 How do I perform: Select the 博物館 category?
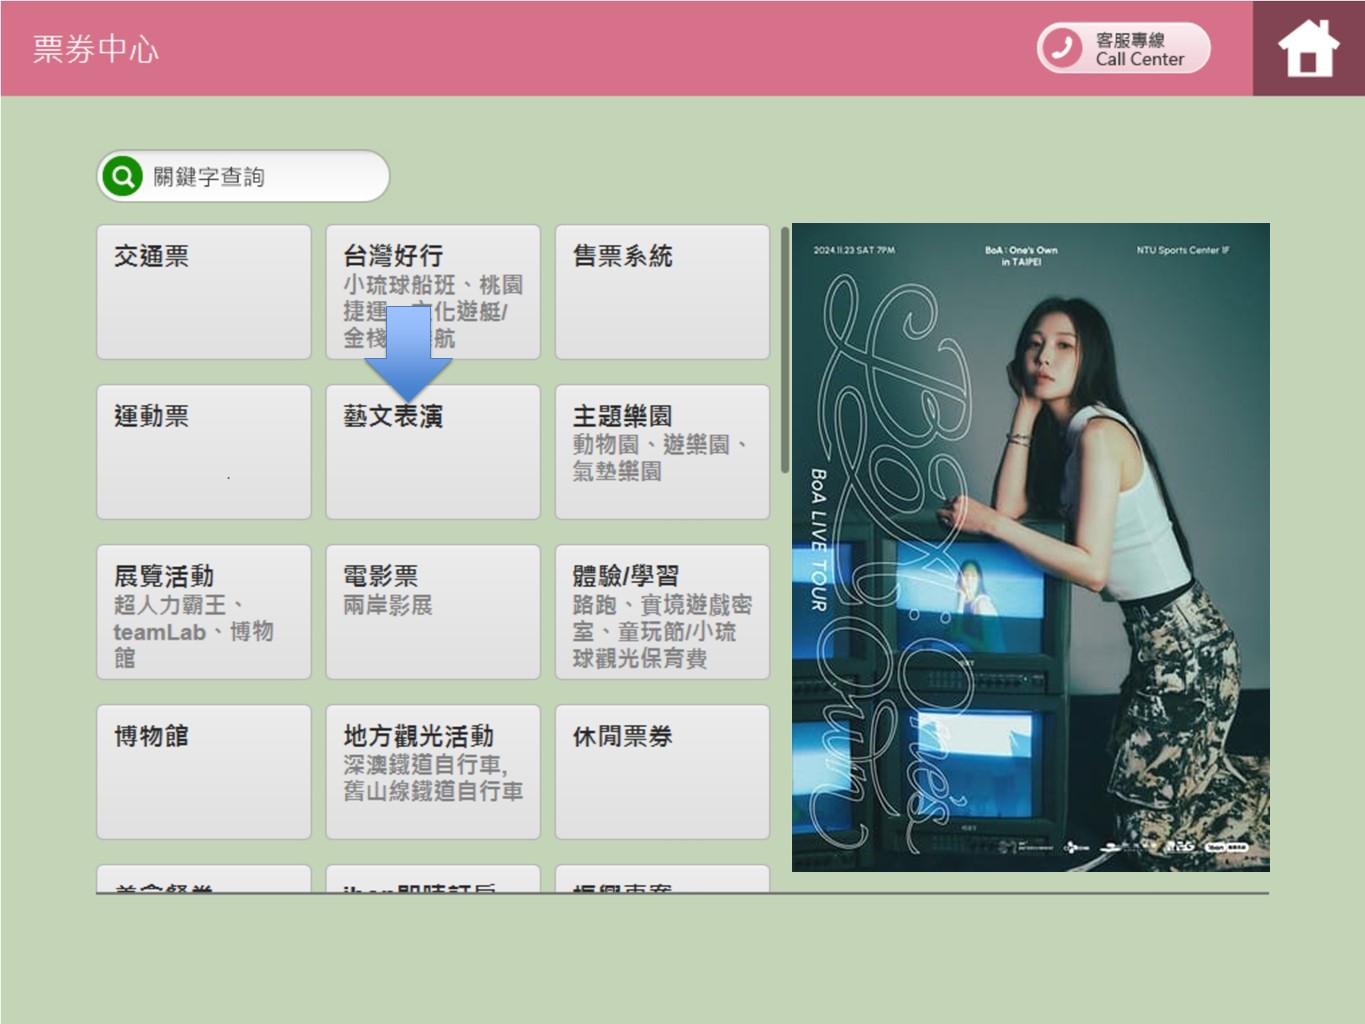pyautogui.click(x=204, y=772)
